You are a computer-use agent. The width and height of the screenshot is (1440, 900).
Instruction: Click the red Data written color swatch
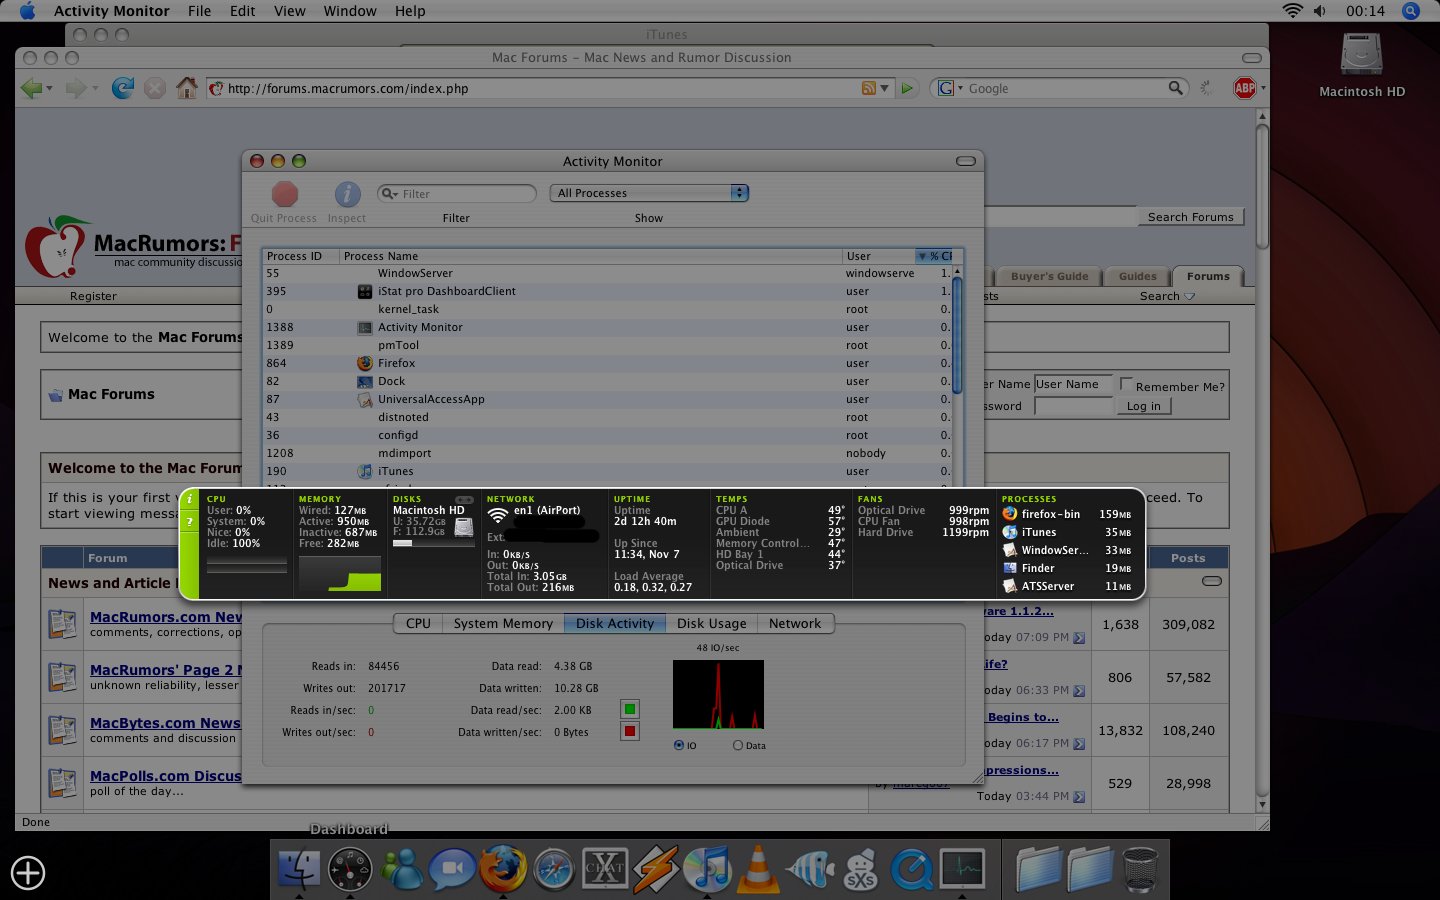[x=630, y=731]
